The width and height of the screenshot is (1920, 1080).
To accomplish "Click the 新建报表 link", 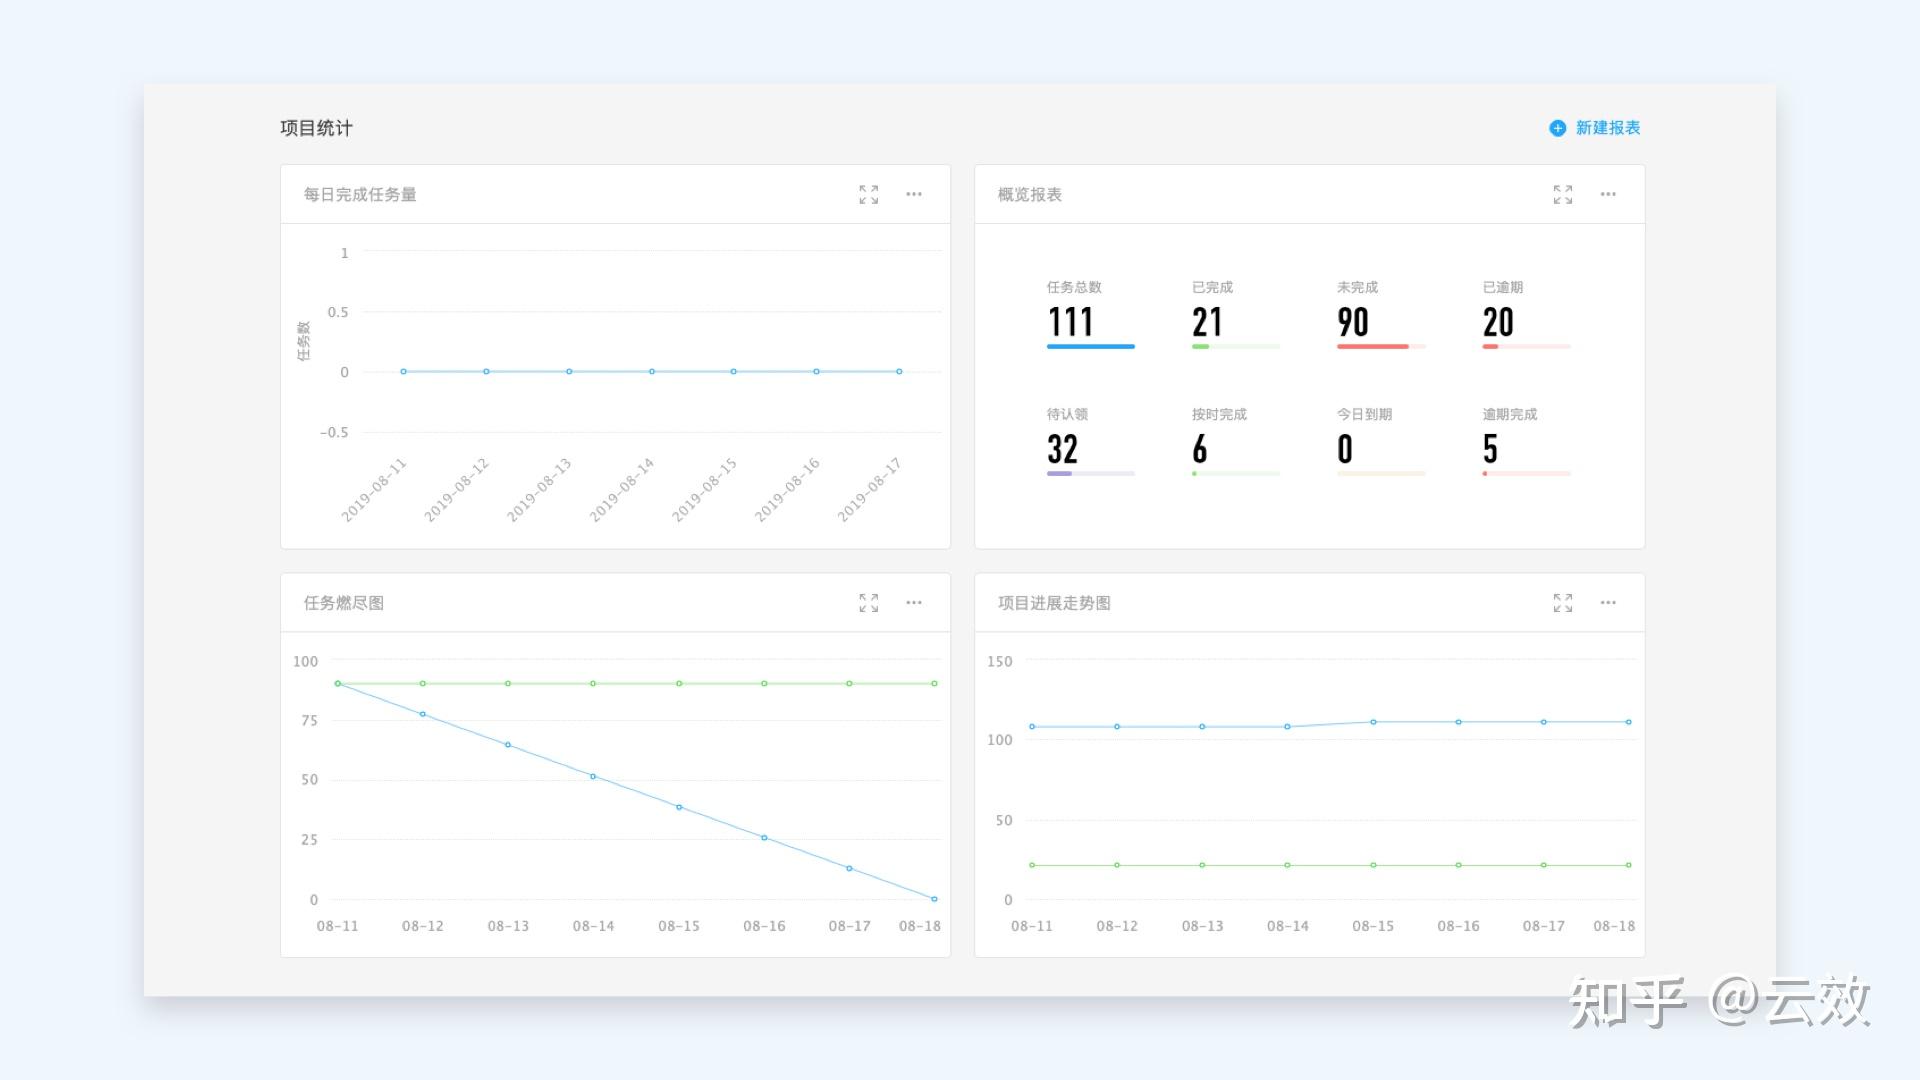I will (1608, 128).
